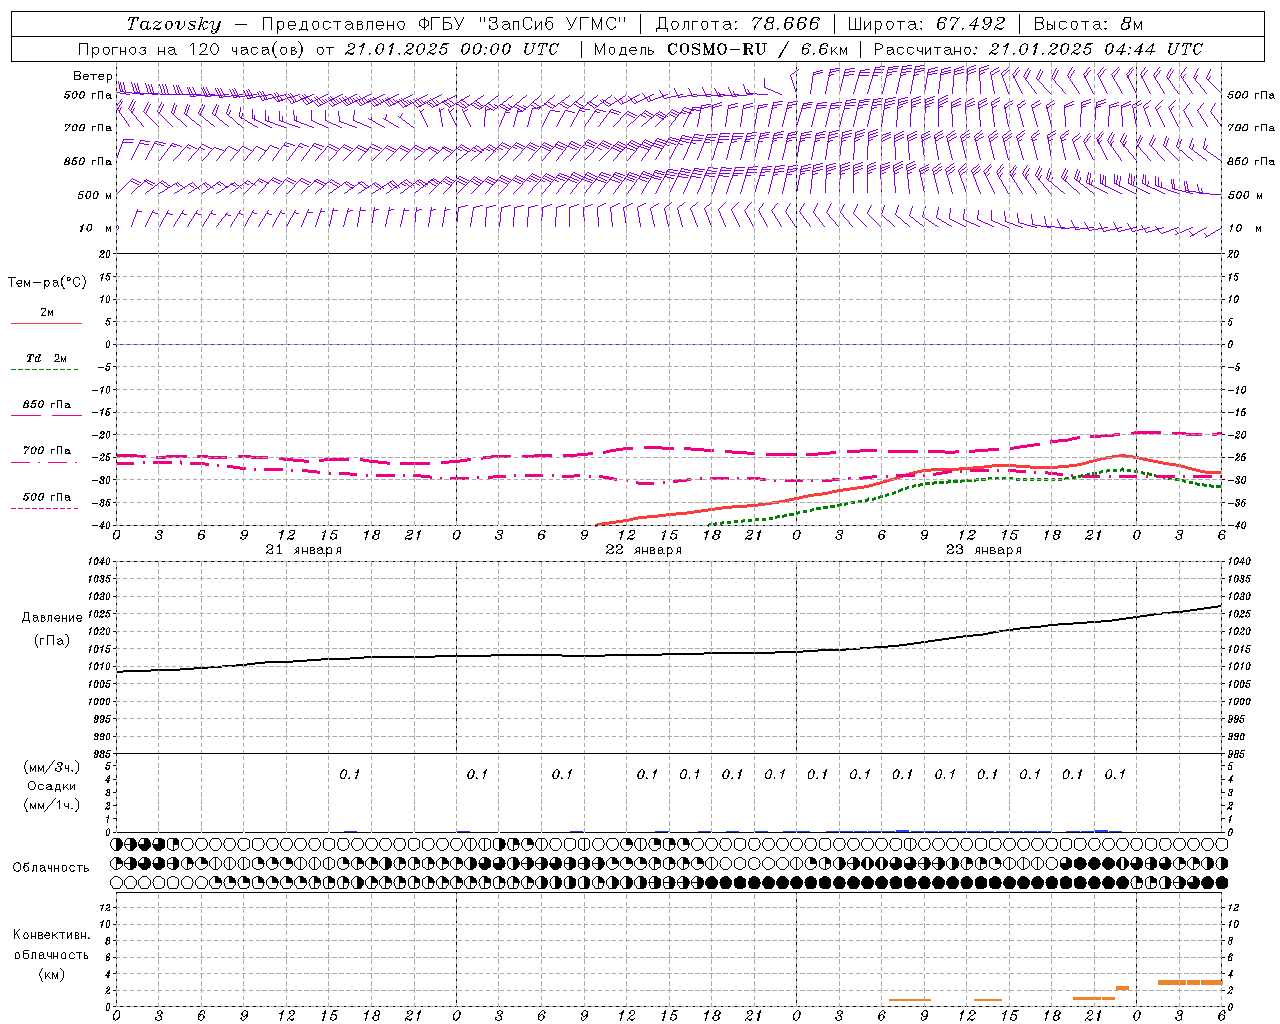Click the '(мм/3ч.)' precipitation unit label
The image size is (1280, 1024).
pos(51,767)
